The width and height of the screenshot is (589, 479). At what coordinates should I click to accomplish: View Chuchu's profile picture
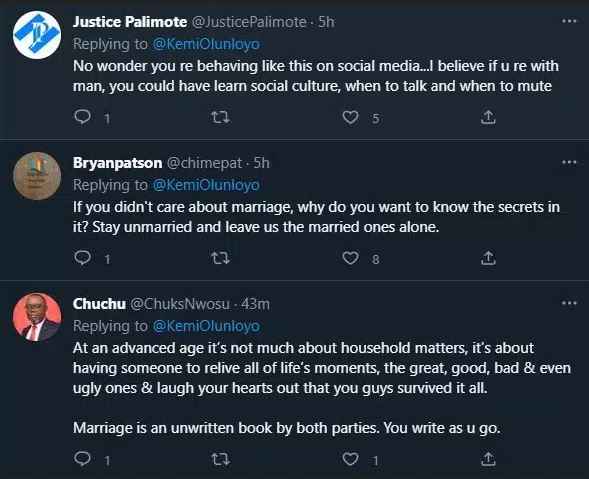(x=37, y=317)
